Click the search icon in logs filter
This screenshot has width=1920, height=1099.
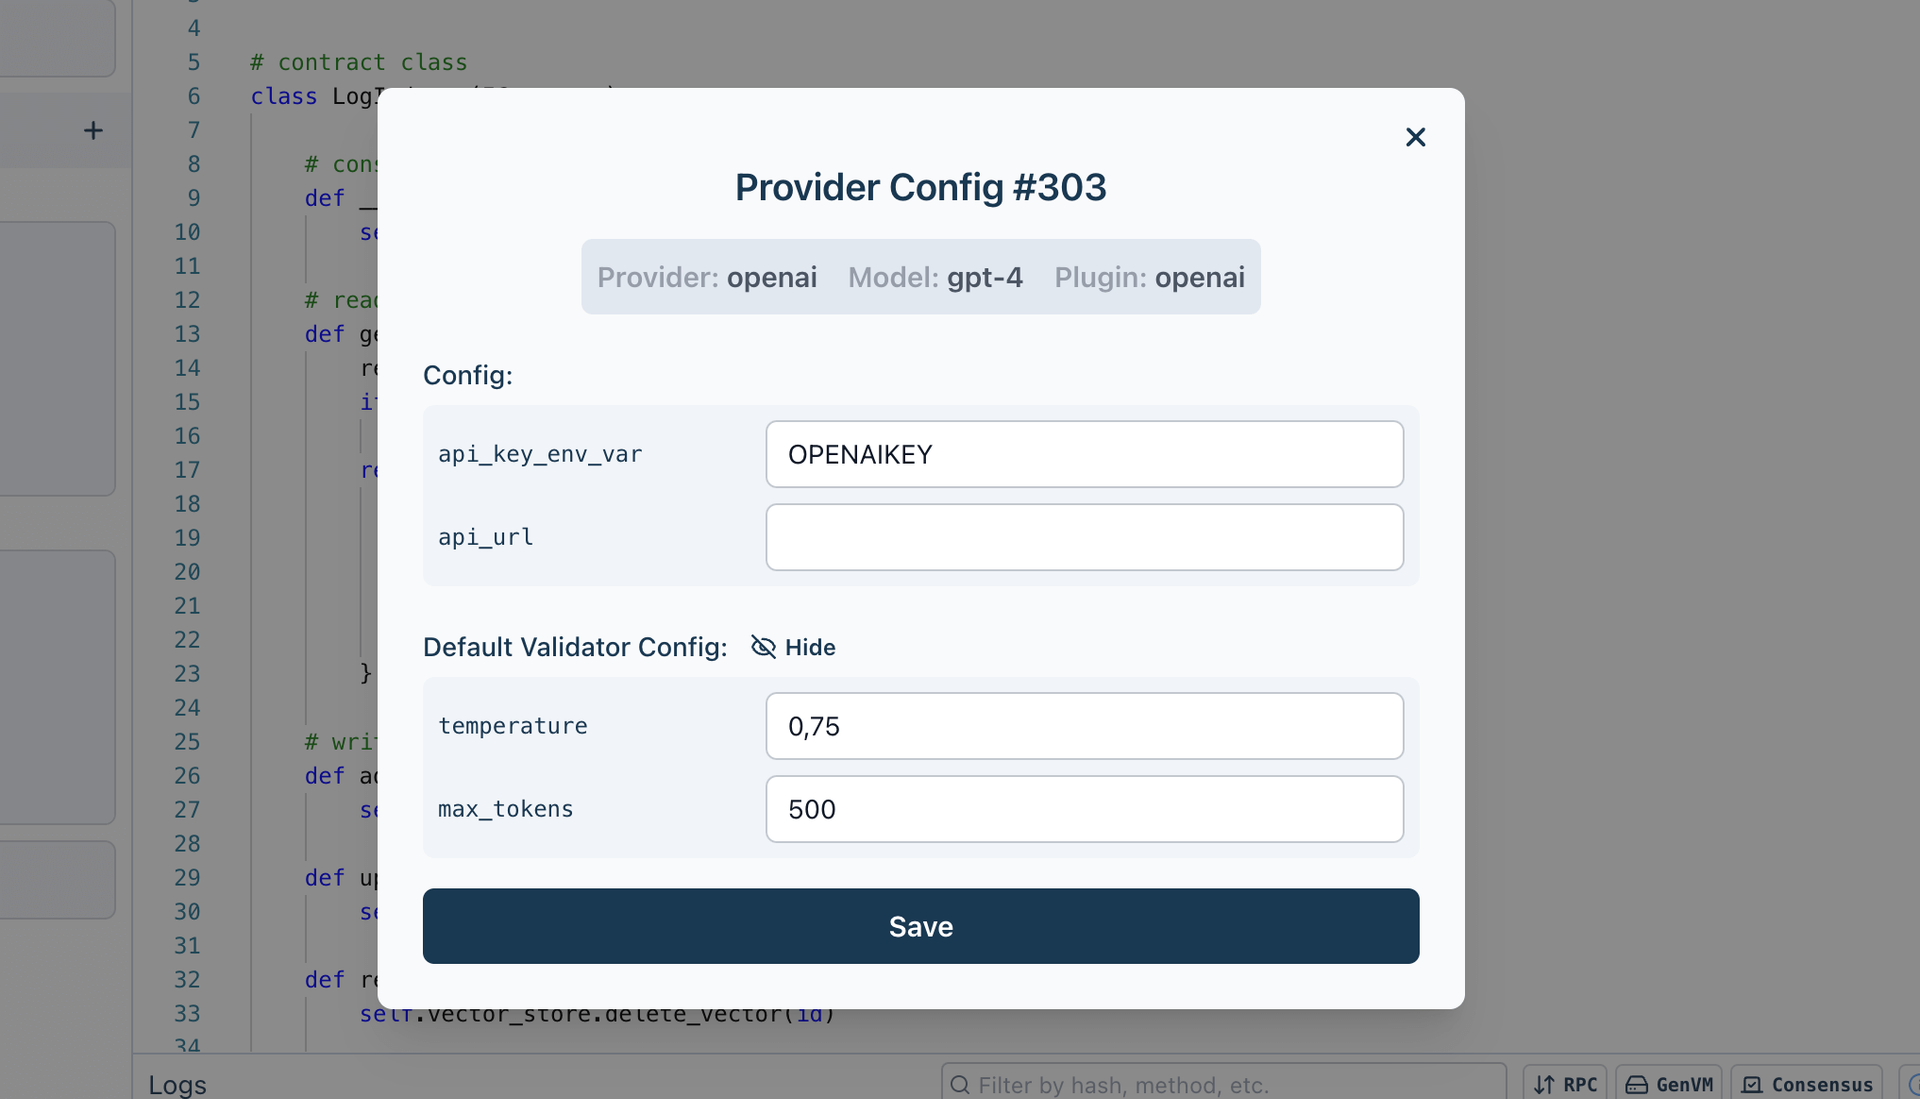coord(960,1085)
